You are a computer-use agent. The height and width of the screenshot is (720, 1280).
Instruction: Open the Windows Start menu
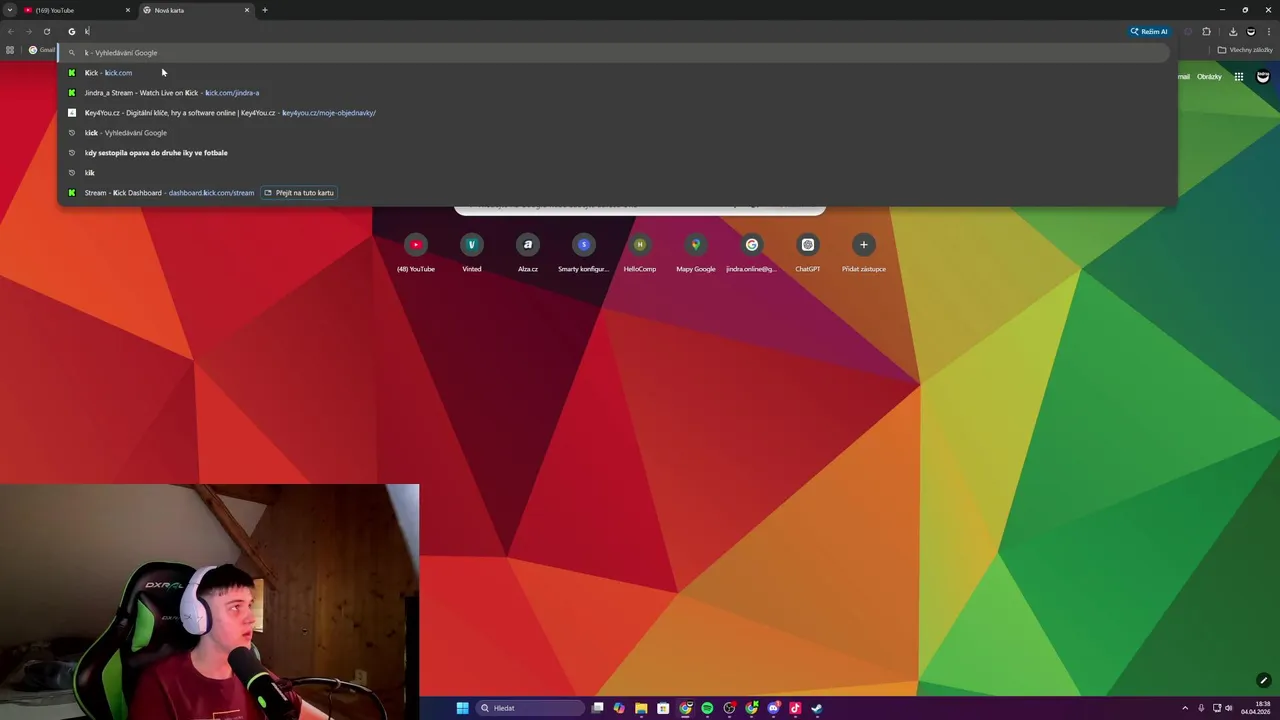[x=462, y=708]
